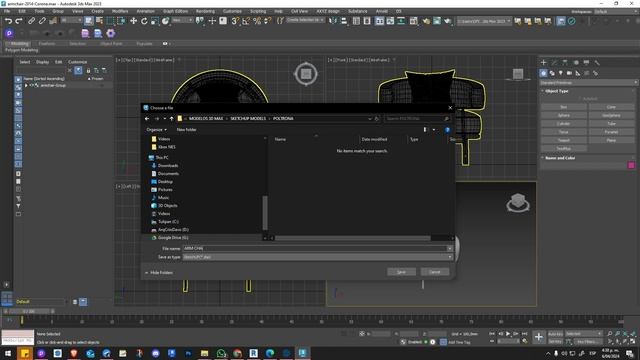Click New folder in file dialog
The width and height of the screenshot is (640, 360).
187,130
